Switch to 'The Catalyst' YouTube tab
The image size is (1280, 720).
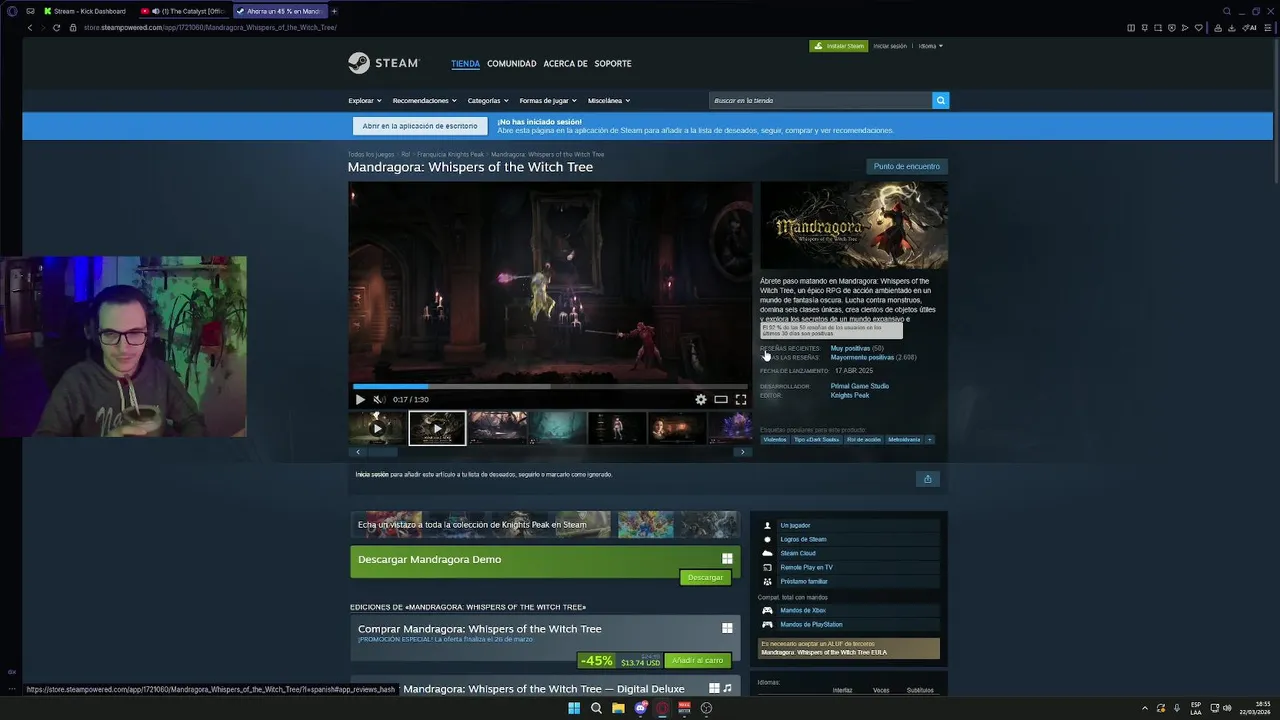184,11
